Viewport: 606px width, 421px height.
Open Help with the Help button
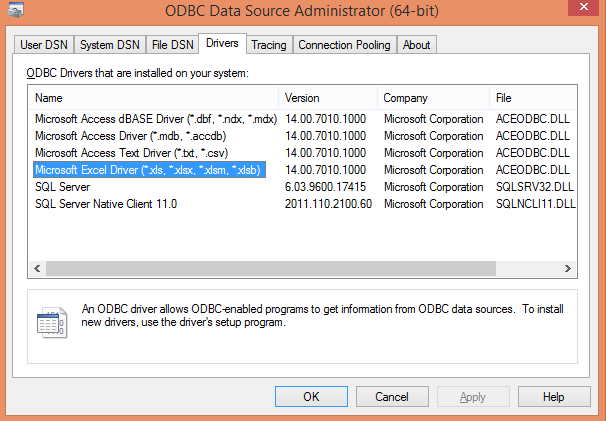[553, 396]
